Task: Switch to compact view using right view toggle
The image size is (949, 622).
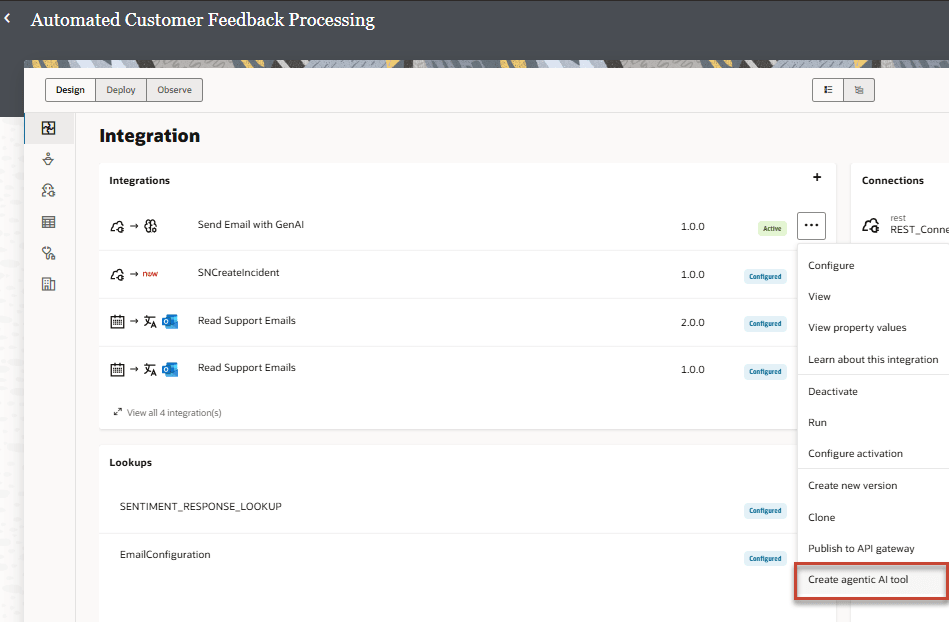Action: (x=859, y=89)
